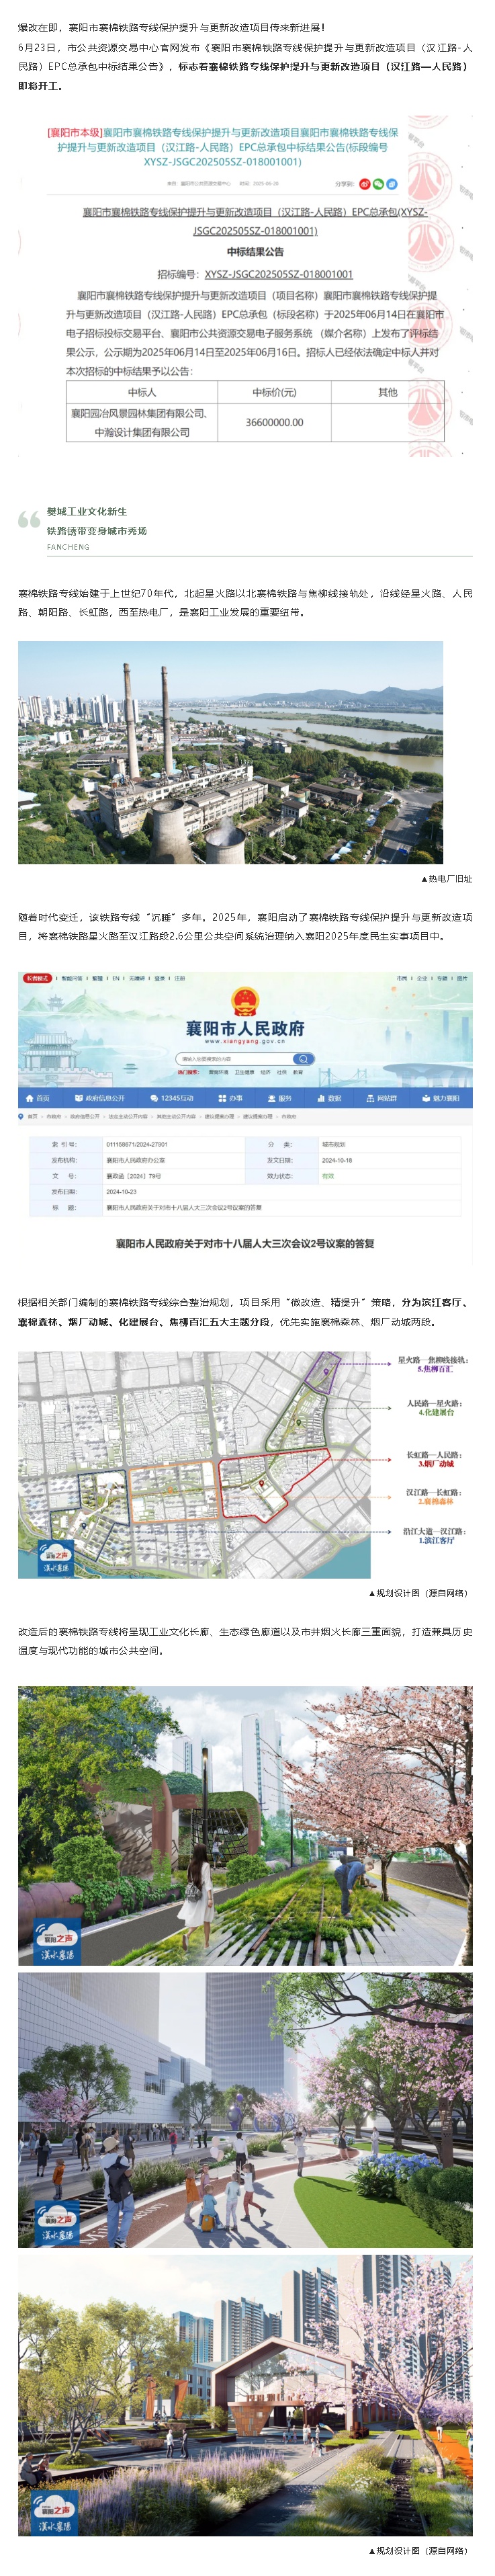
Task: Click the underlined EPC总承包 project title
Action: pyautogui.click(x=255, y=221)
